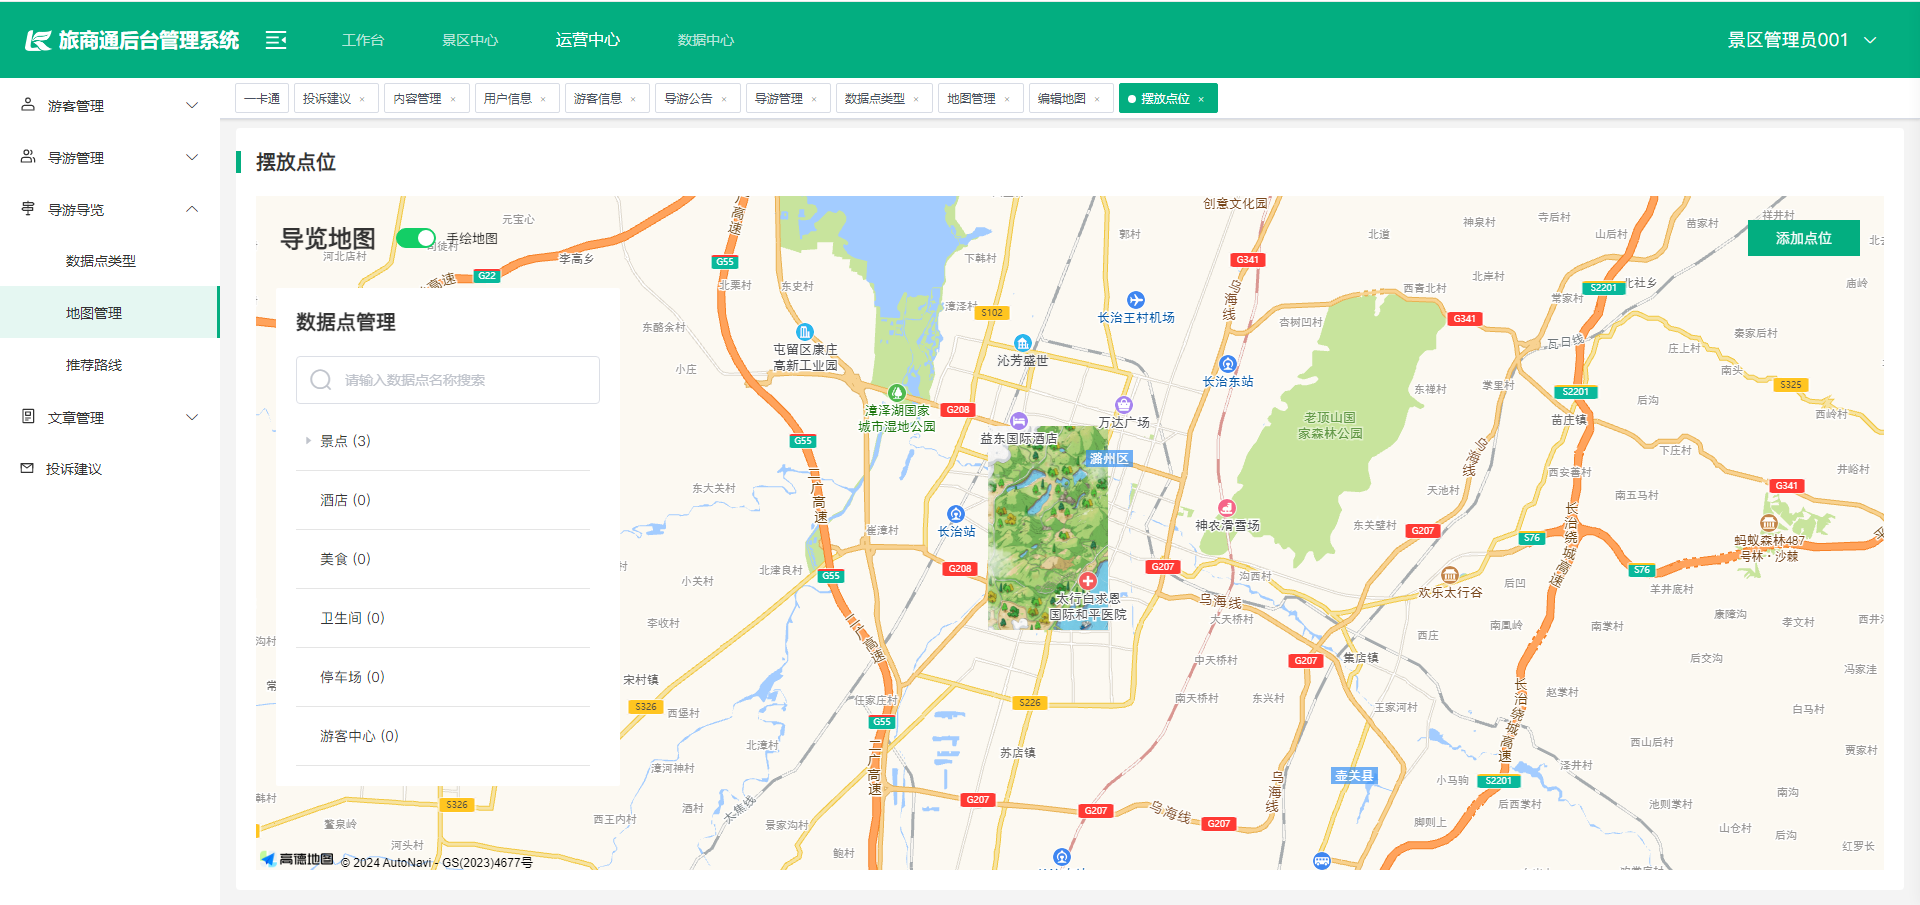This screenshot has height=905, width=1920.
Task: Close the 内容管理 tab
Action: 453,99
